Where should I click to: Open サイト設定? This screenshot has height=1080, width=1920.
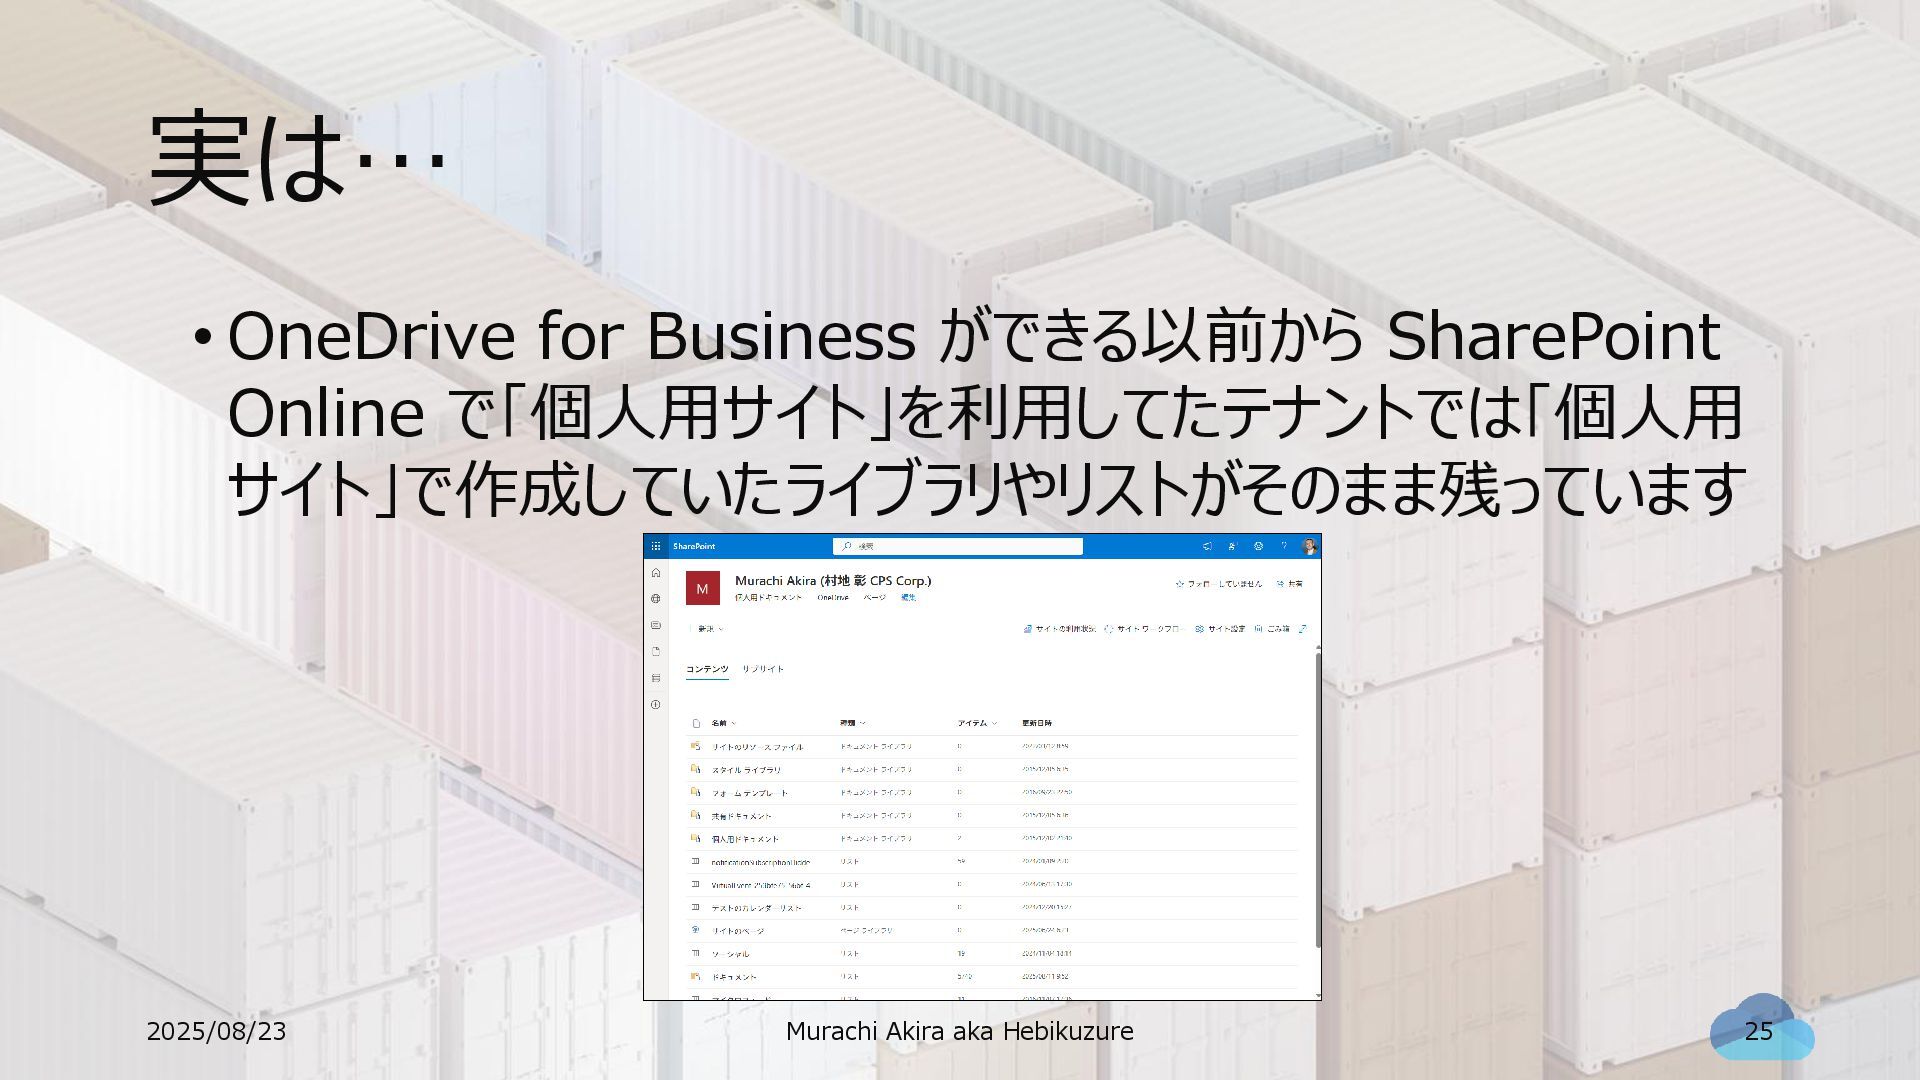[1220, 629]
